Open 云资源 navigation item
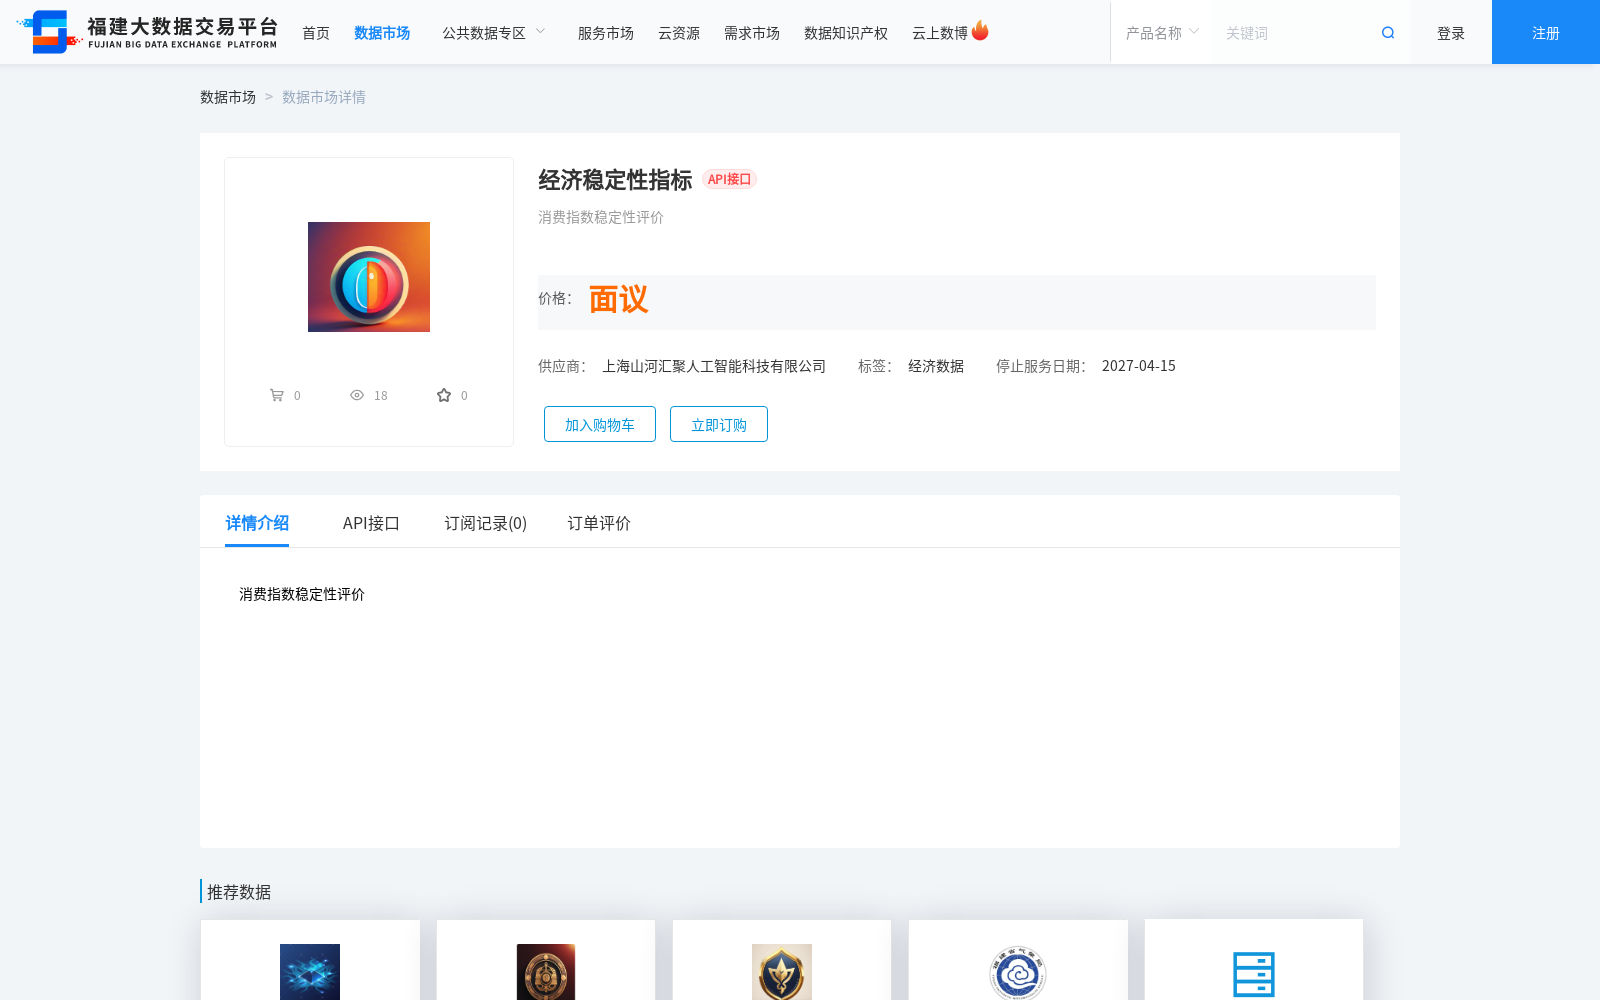The width and height of the screenshot is (1600, 1000). click(x=679, y=33)
